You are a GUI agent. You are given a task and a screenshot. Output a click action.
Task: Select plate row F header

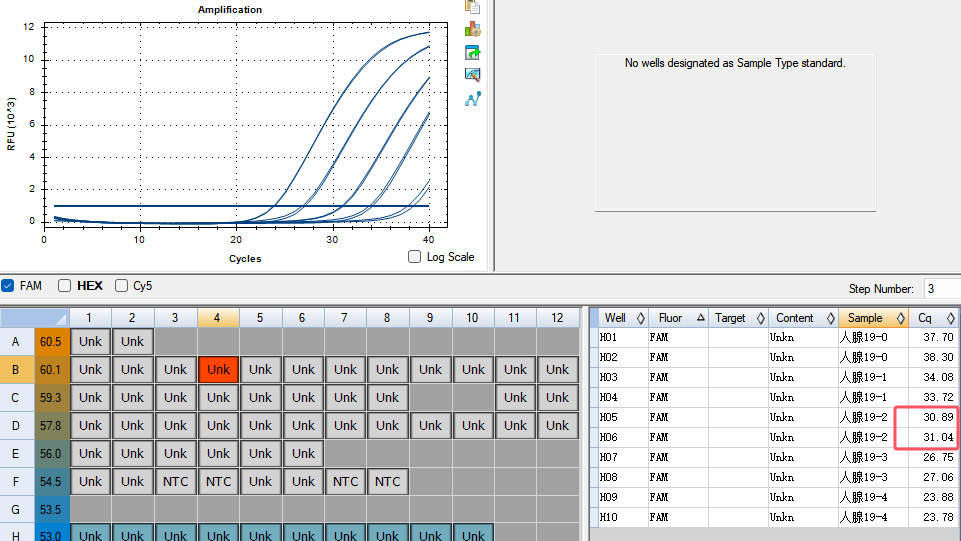[x=17, y=482]
